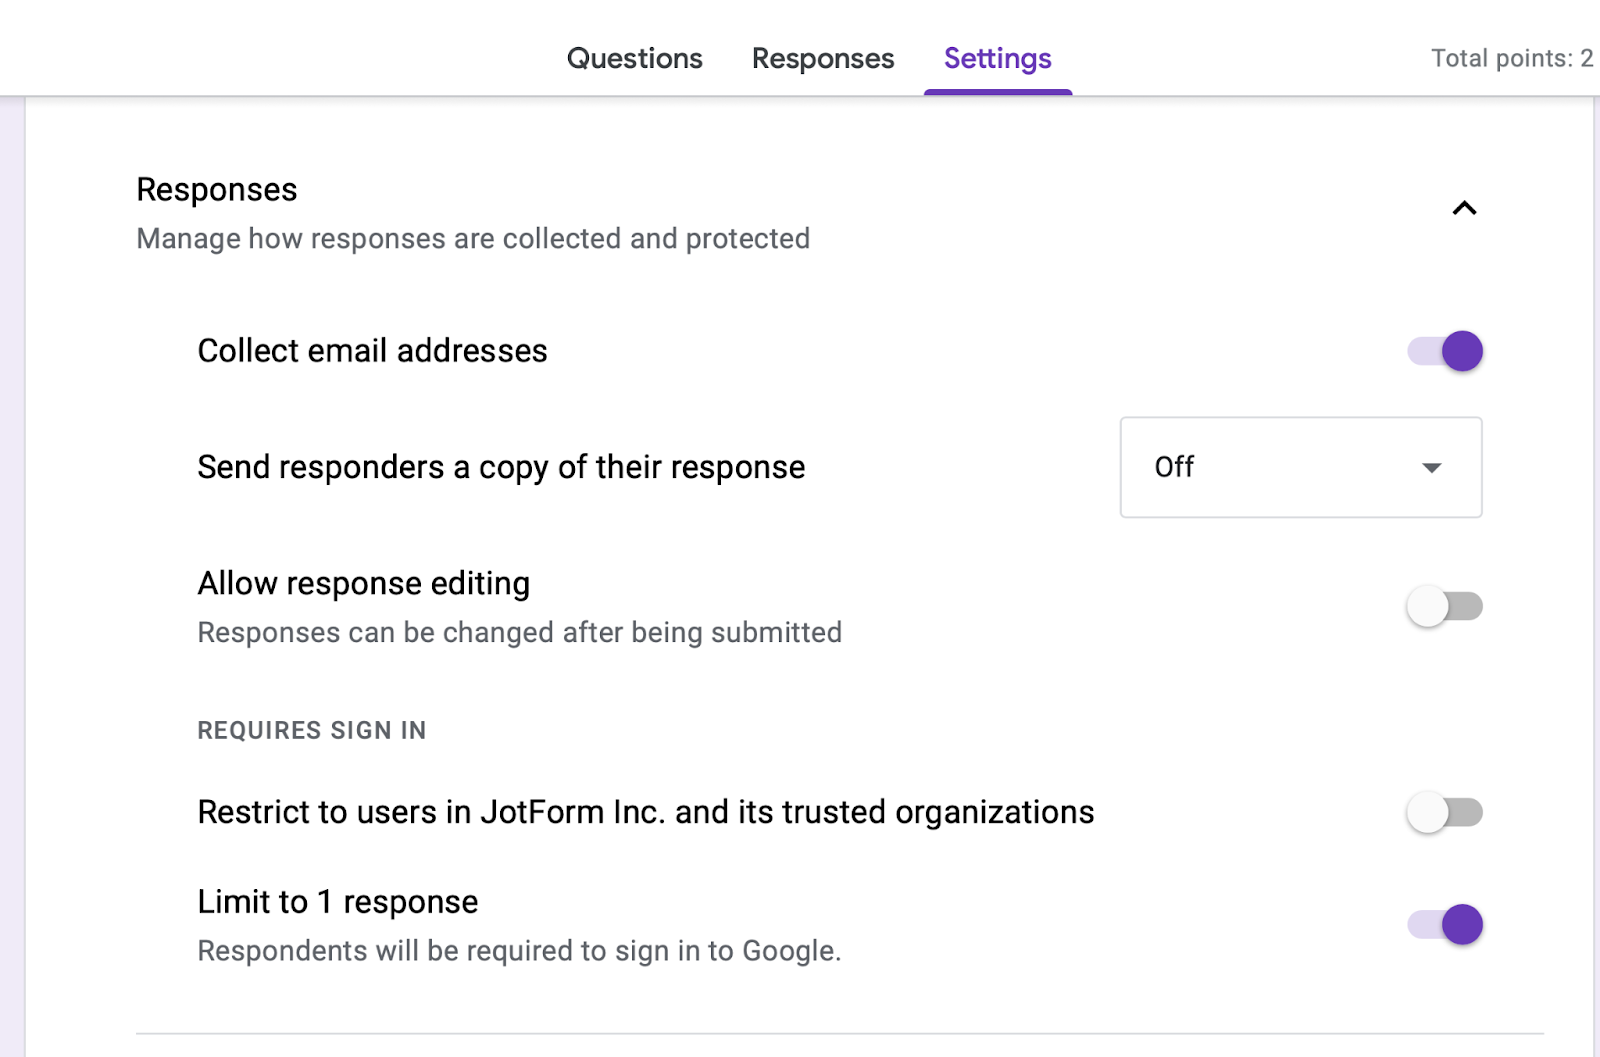Screen dimensions: 1600x1057
Task: Open the 'Send responders a copy' dropdown
Action: 1300,467
